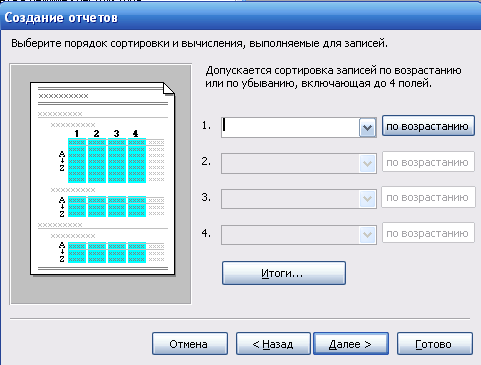This screenshot has height=365, width=481.
Task: Click the Создание отчетов title bar
Action: [240, 17]
